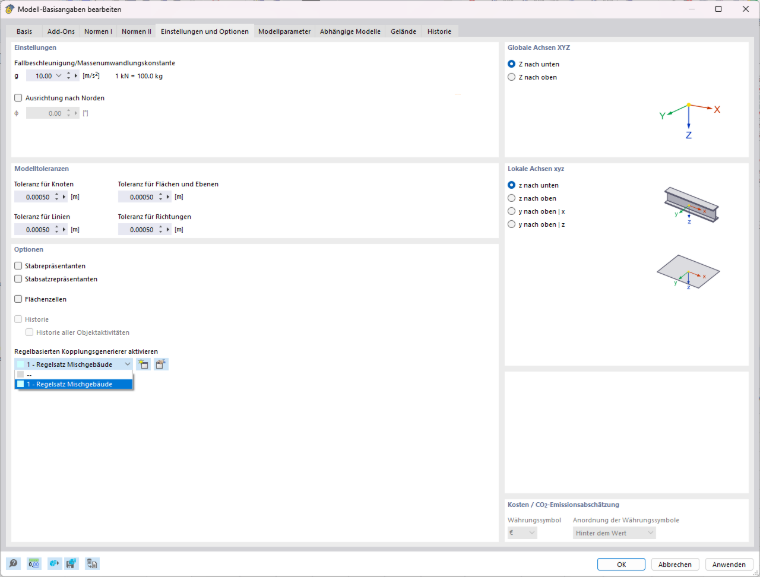Choose highlighted '1 - Regelsatz Mischgebäude' option
Image resolution: width=760 pixels, height=577 pixels.
74,384
